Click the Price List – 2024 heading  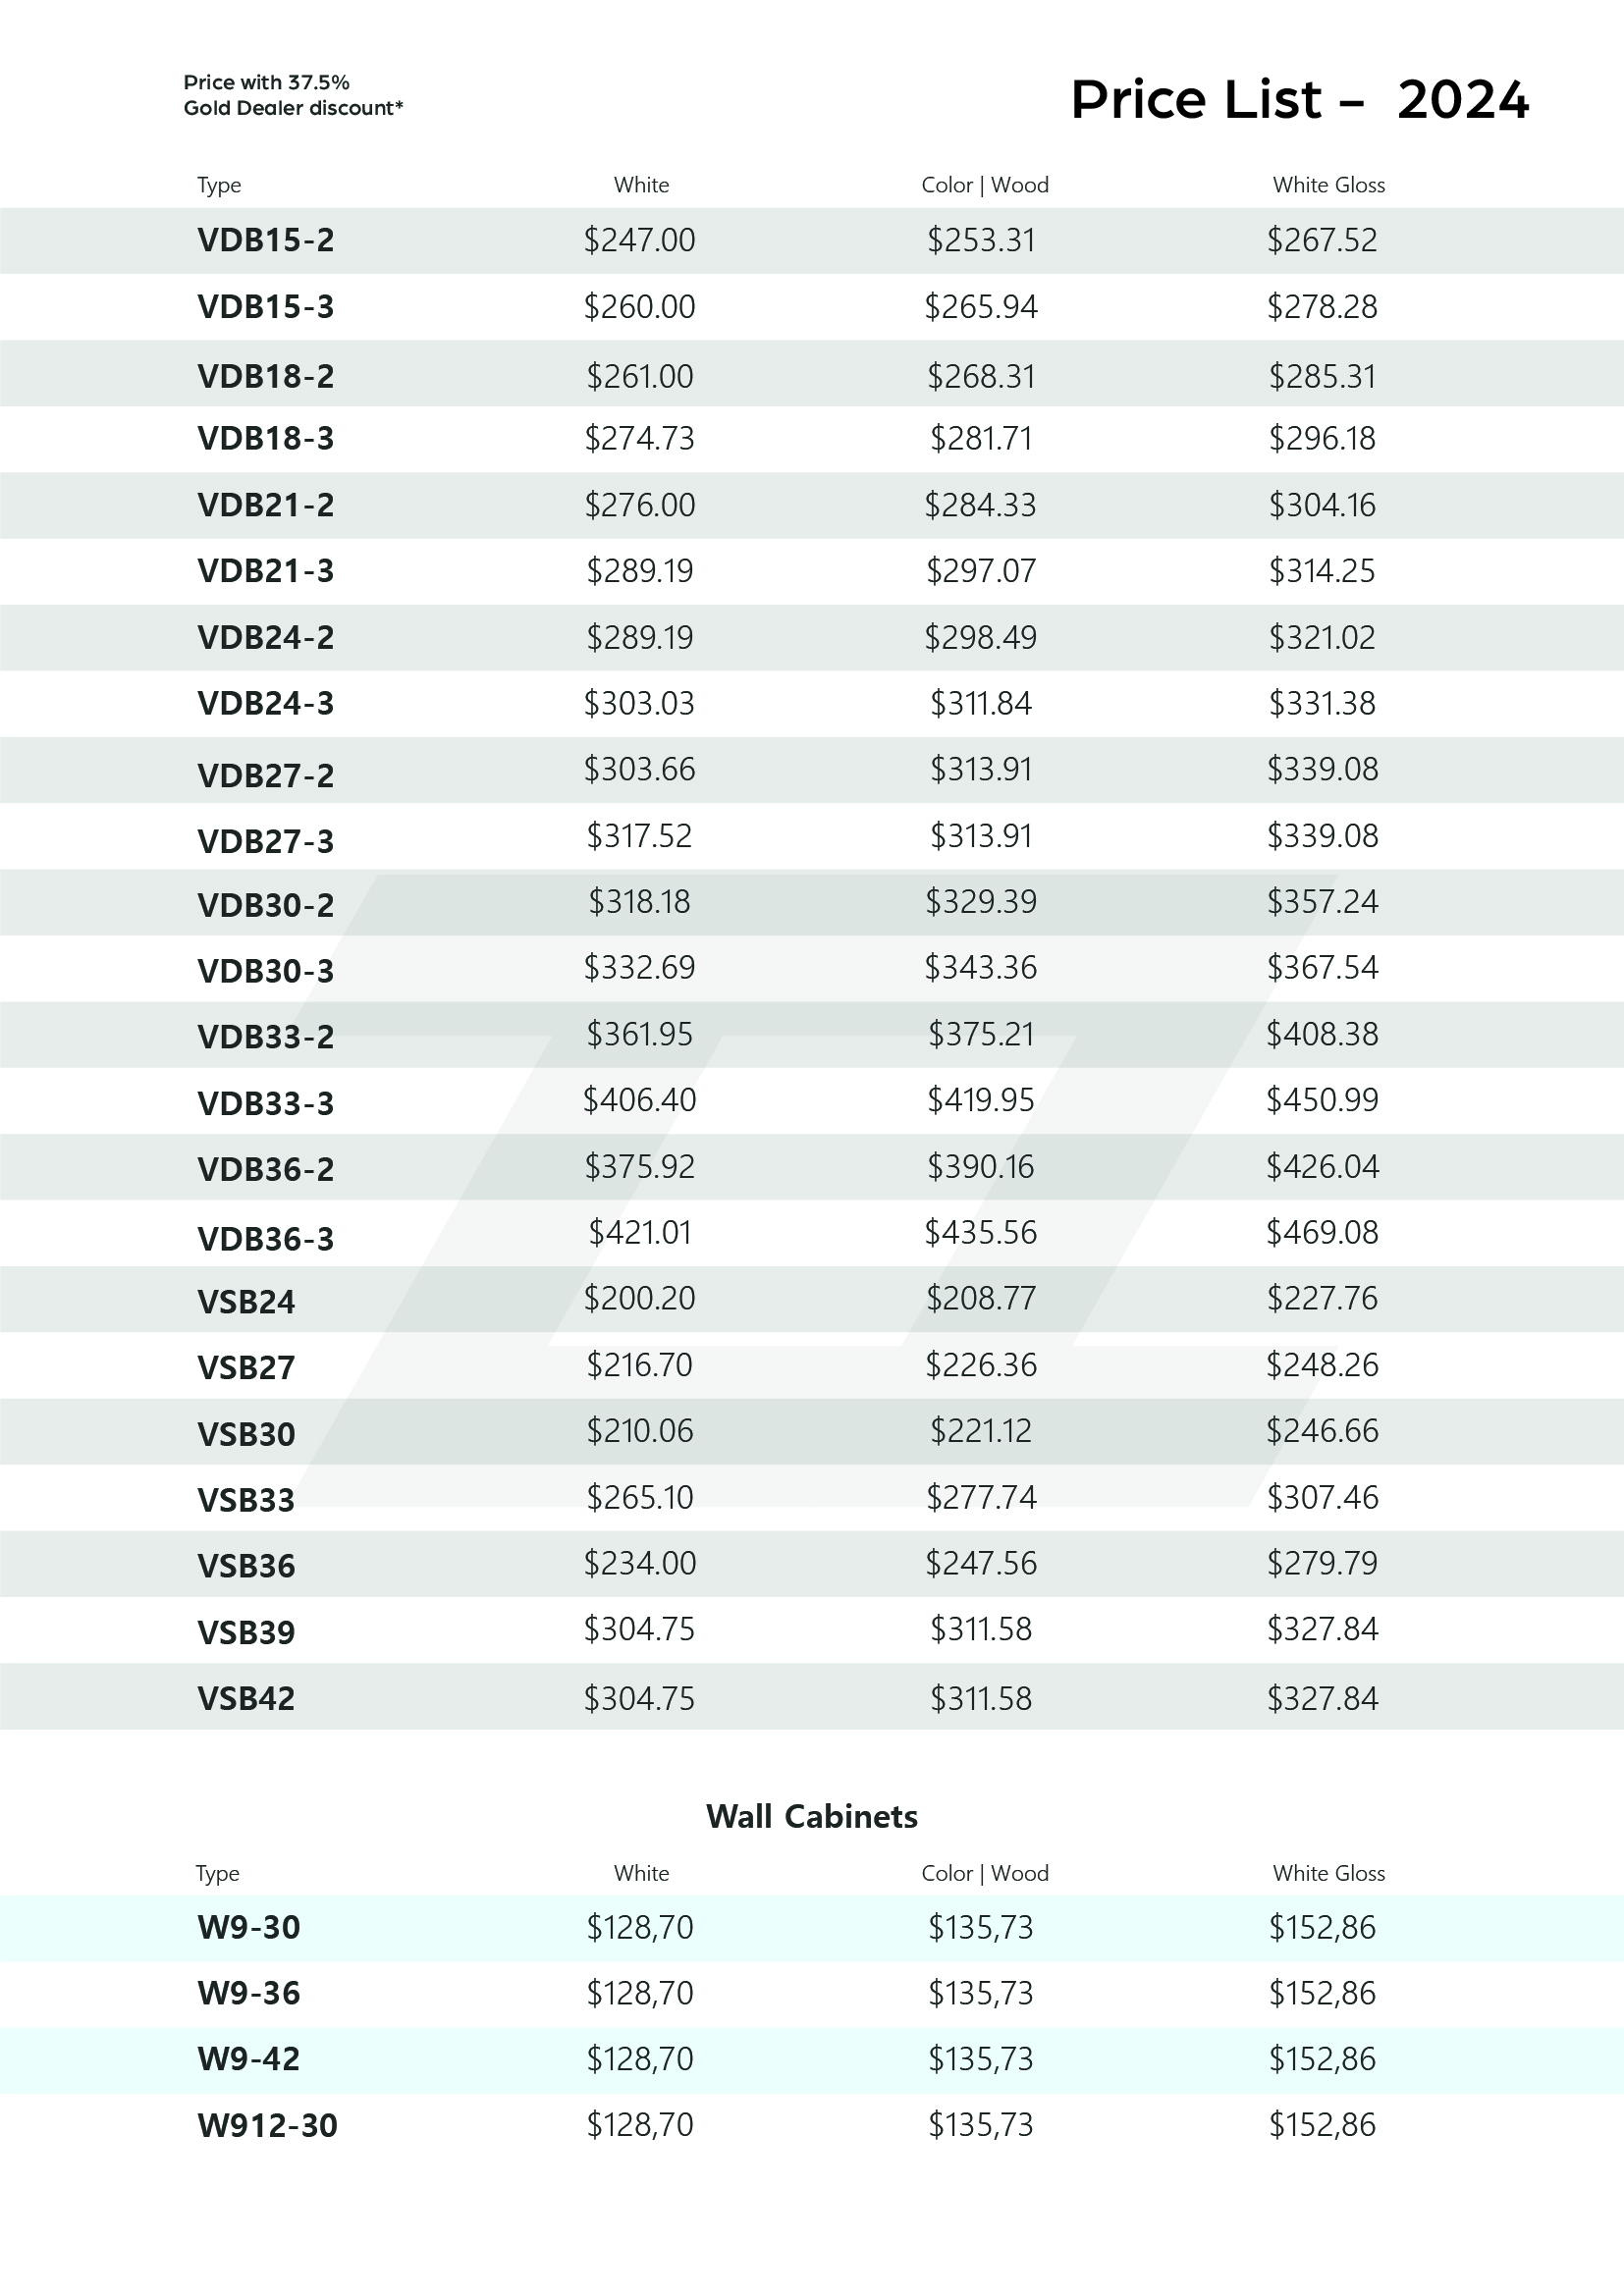pos(1299,99)
